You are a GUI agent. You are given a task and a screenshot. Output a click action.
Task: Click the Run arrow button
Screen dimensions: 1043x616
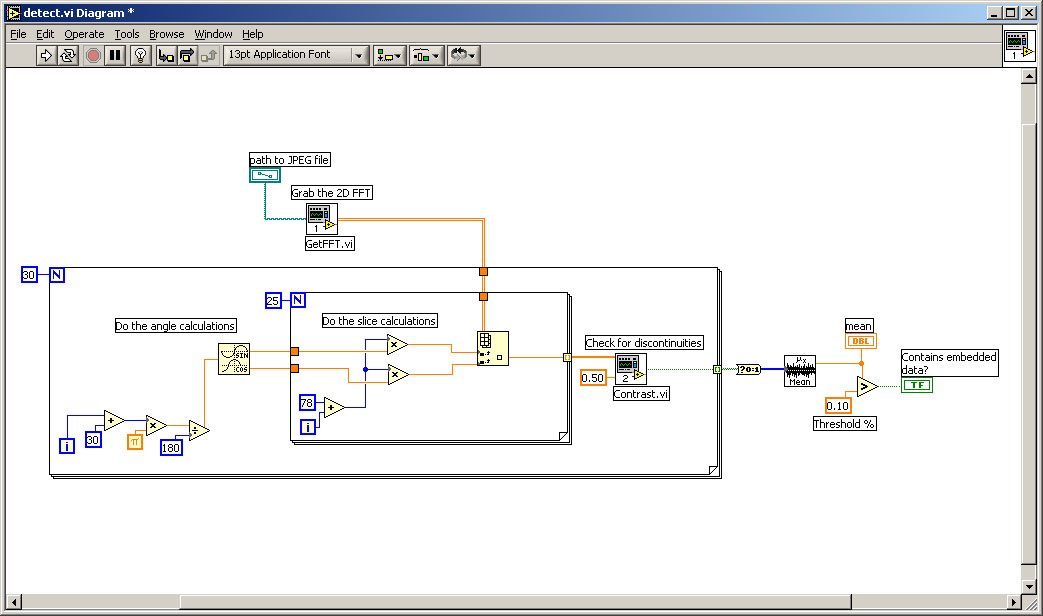pos(45,55)
